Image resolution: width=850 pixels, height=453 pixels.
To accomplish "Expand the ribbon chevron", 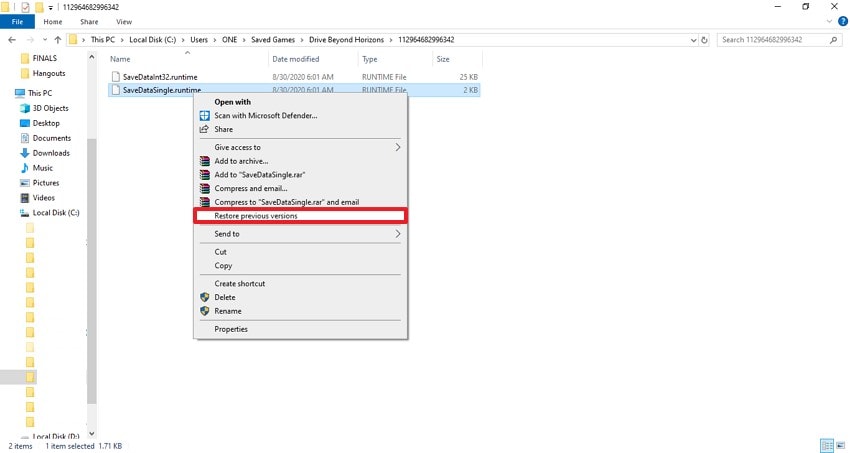I will pos(829,22).
